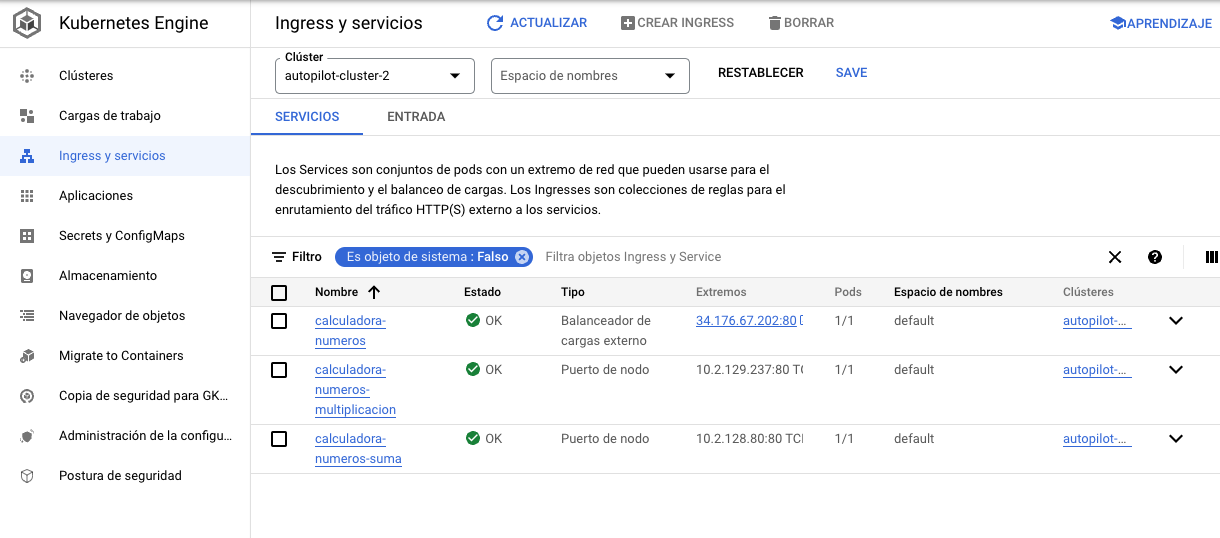Click the SAVE button
The width and height of the screenshot is (1220, 538).
point(852,73)
